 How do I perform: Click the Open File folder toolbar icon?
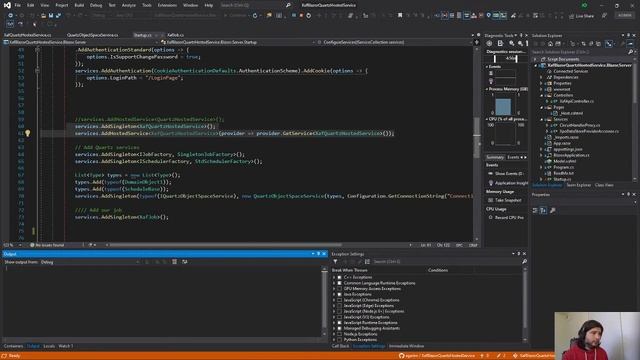43,16
